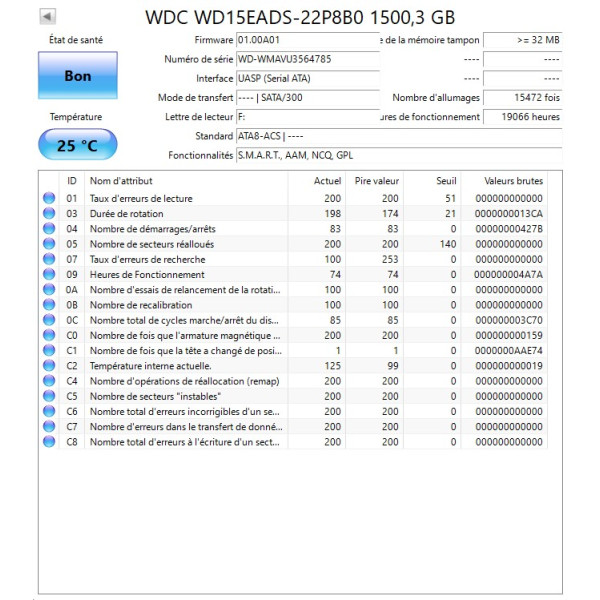Click the serial number field WD-WMAVU3564785
Image resolution: width=600 pixels, height=600 pixels.
(x=308, y=59)
